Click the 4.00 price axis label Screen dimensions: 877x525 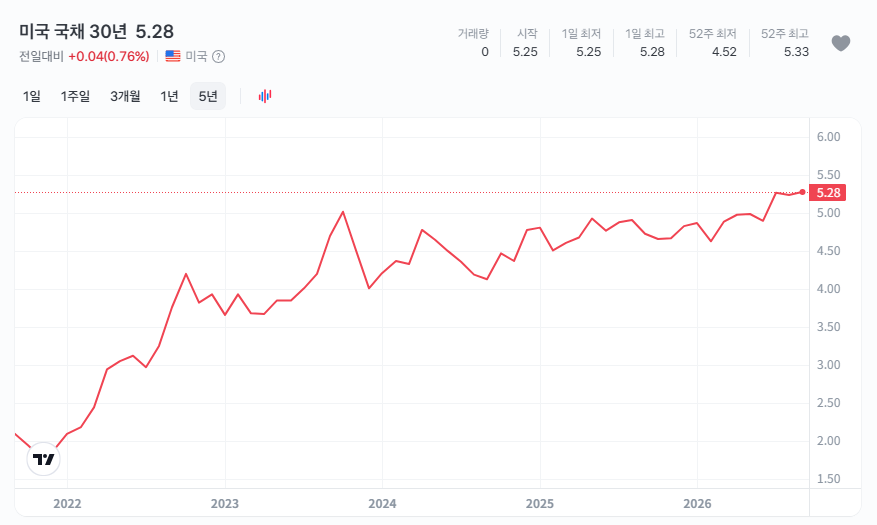pos(828,289)
